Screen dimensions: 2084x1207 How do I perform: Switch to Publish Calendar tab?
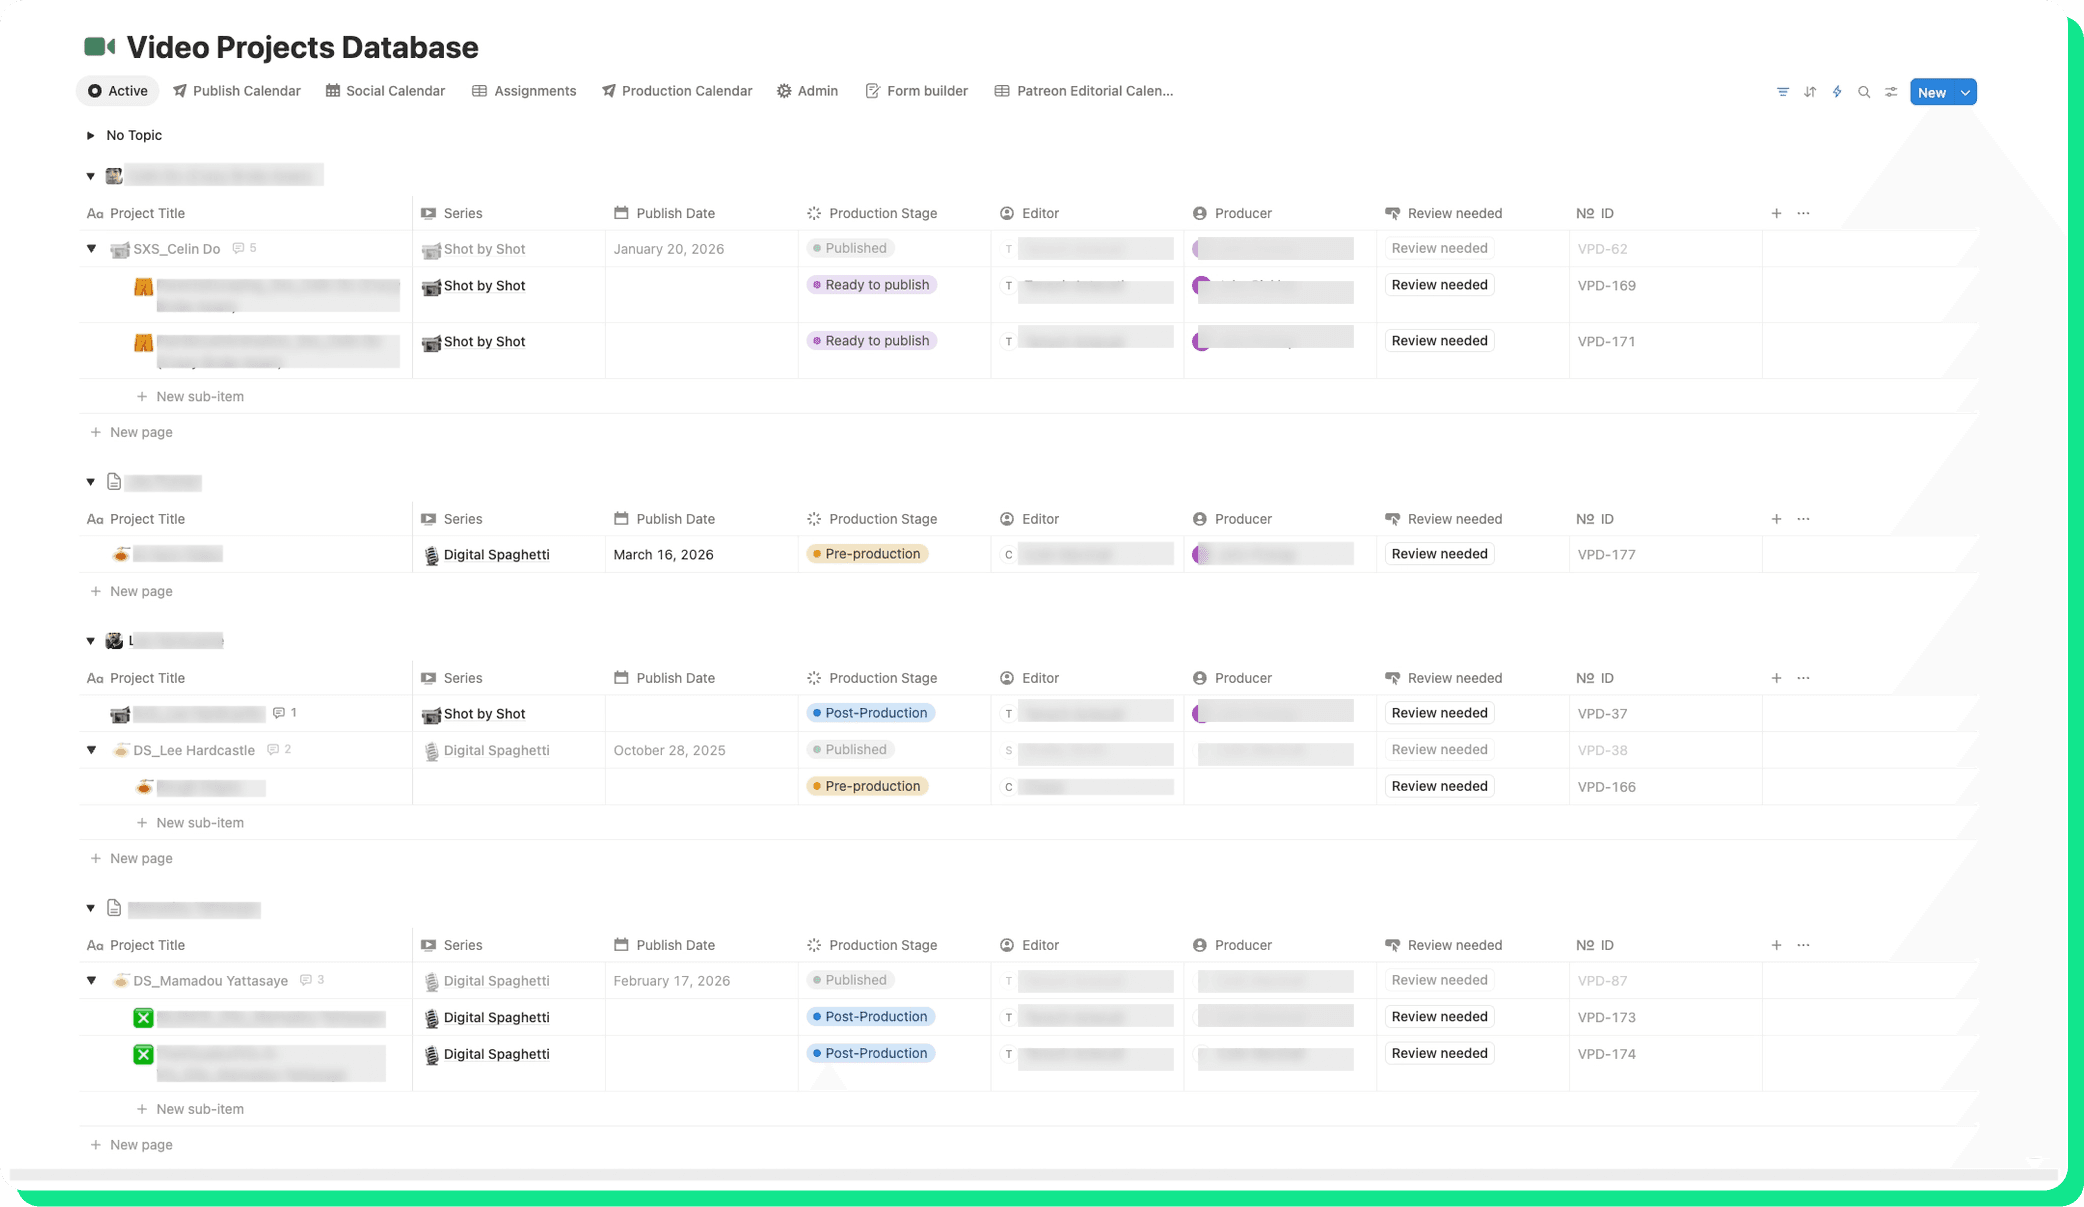click(237, 91)
